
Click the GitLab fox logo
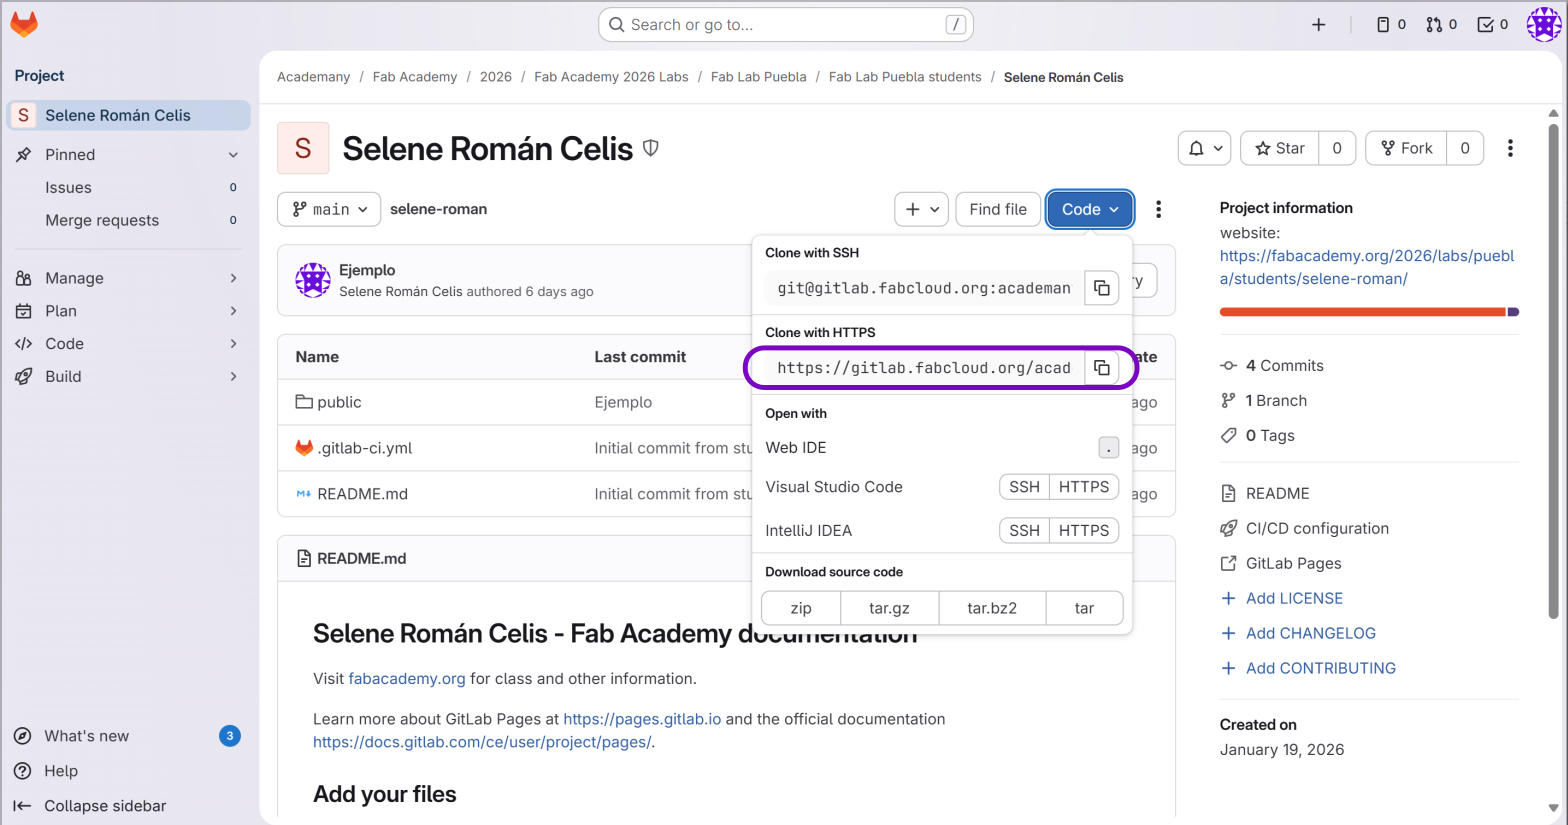(24, 24)
